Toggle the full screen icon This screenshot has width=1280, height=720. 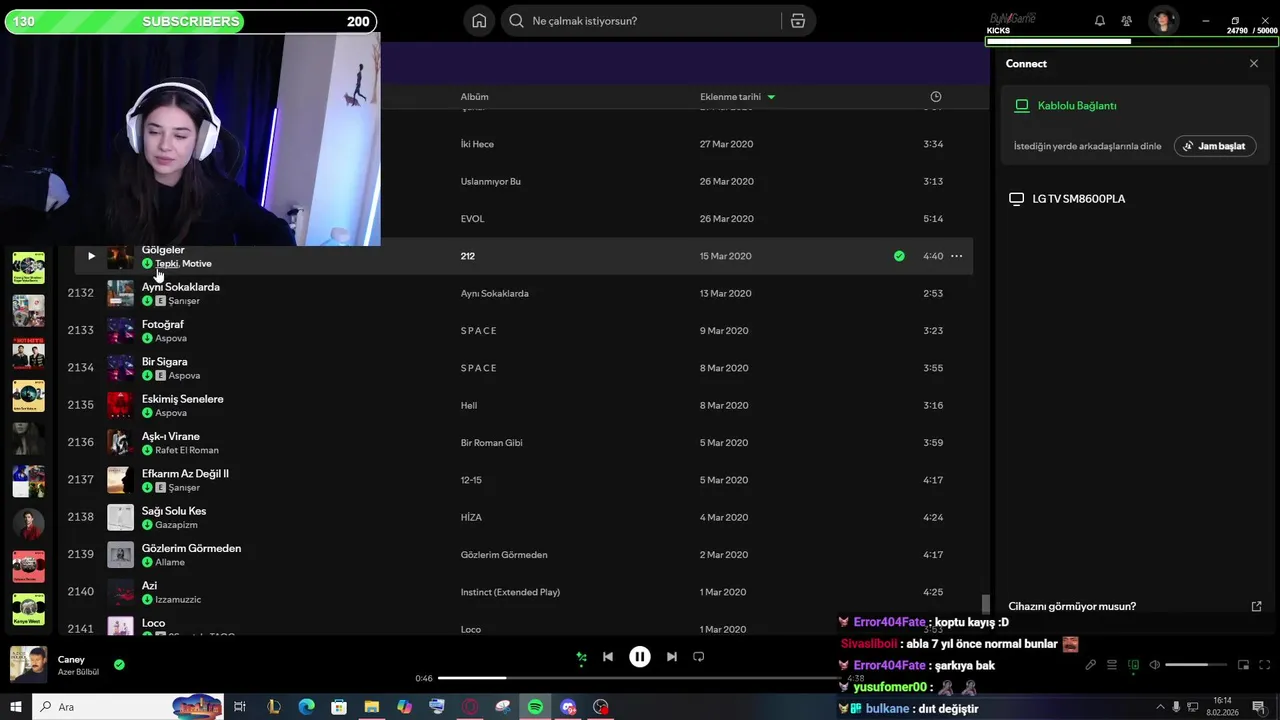[x=1265, y=665]
